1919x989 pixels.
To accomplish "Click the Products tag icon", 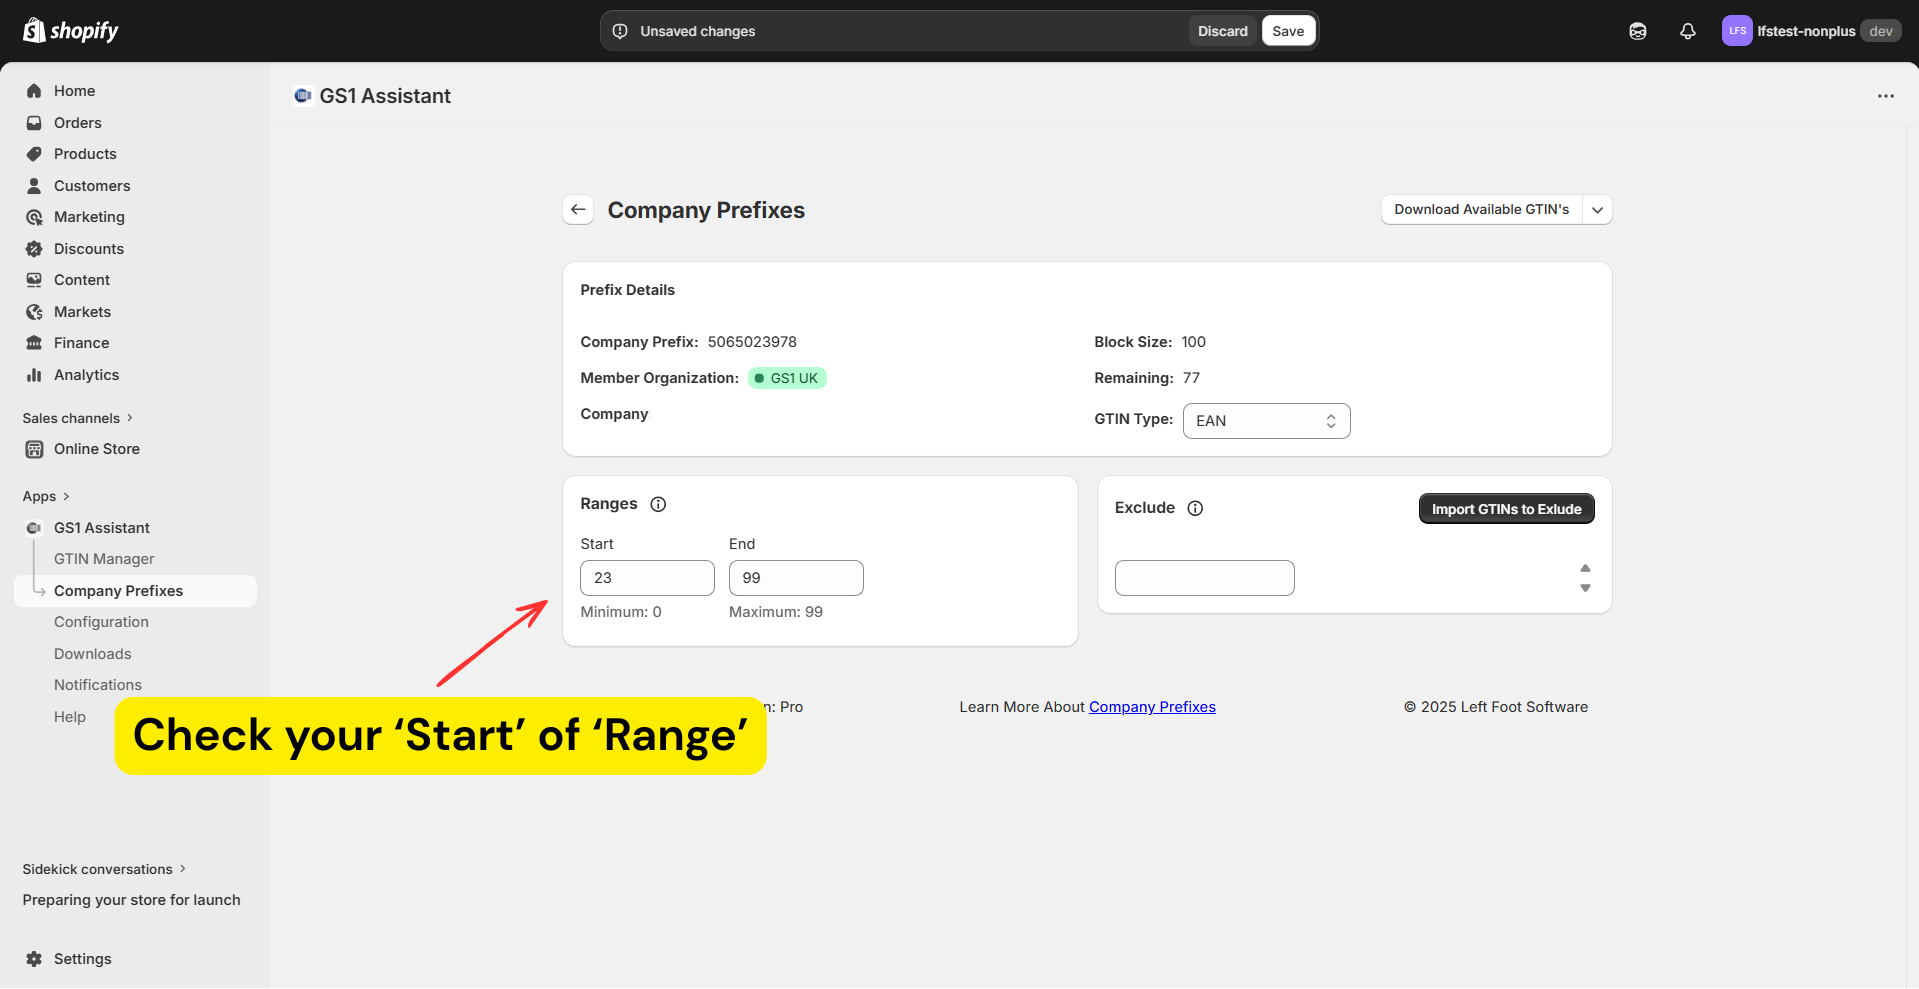I will (x=34, y=154).
